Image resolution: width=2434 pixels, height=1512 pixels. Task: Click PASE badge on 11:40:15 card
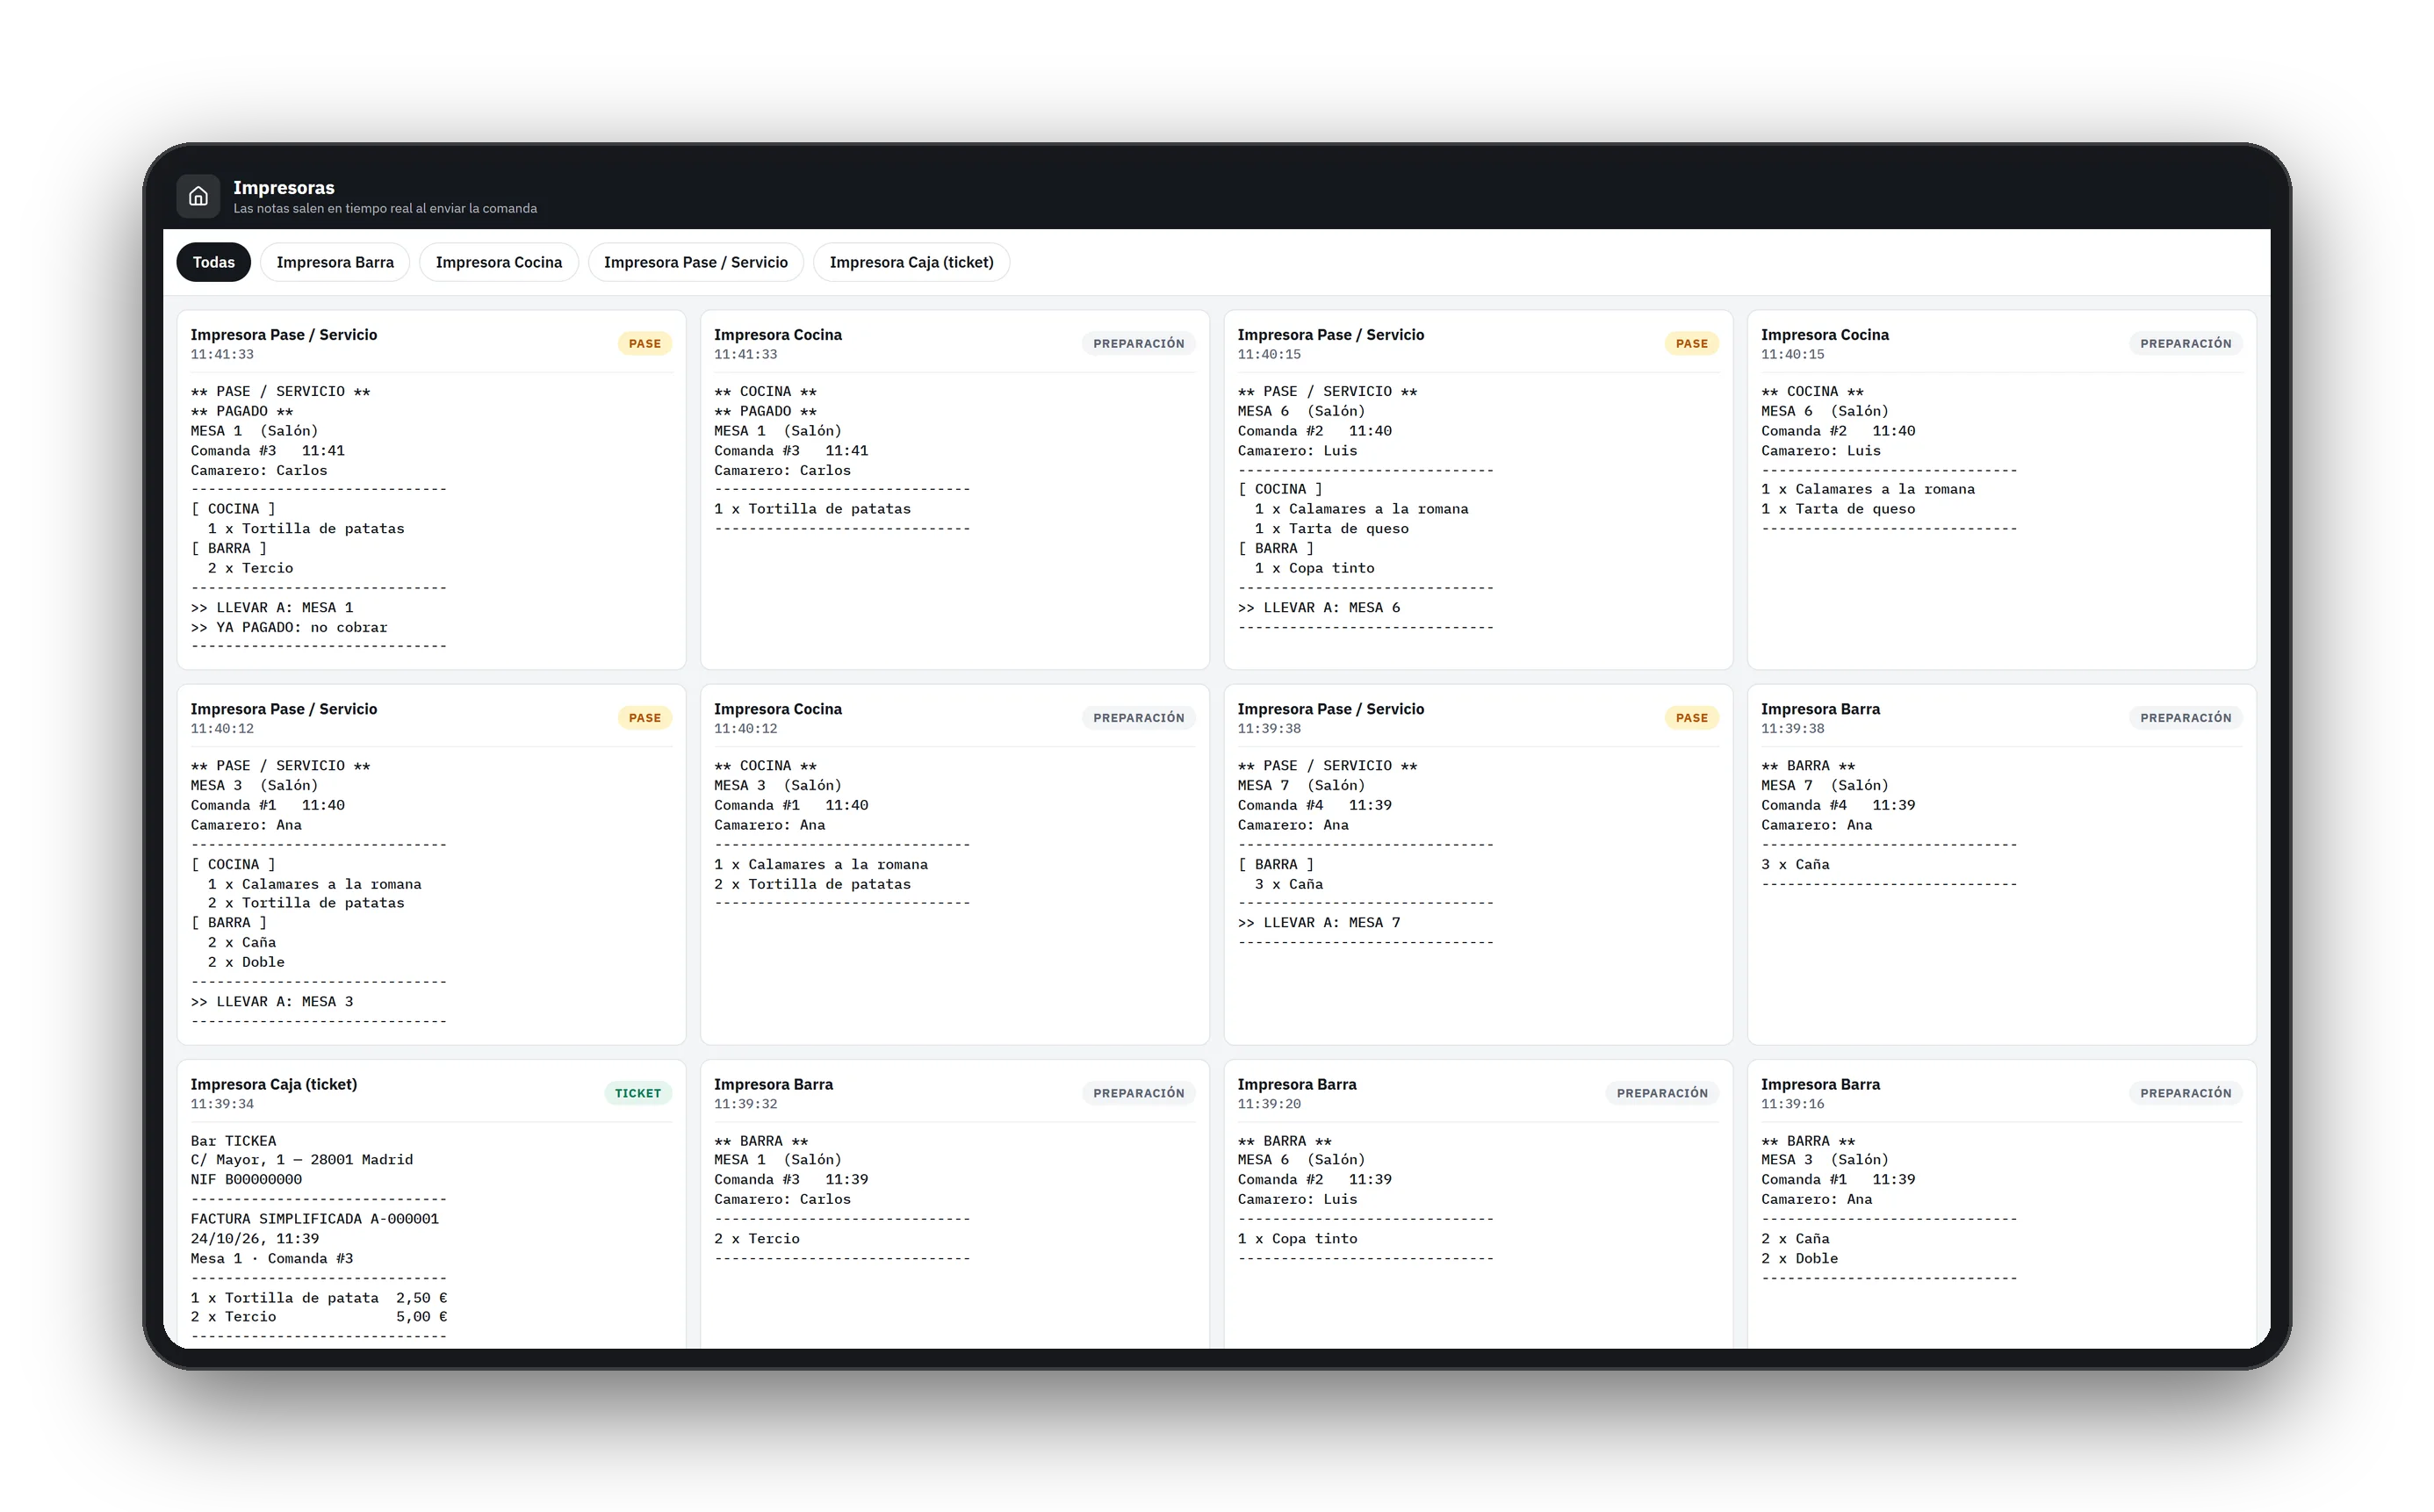click(1692, 343)
